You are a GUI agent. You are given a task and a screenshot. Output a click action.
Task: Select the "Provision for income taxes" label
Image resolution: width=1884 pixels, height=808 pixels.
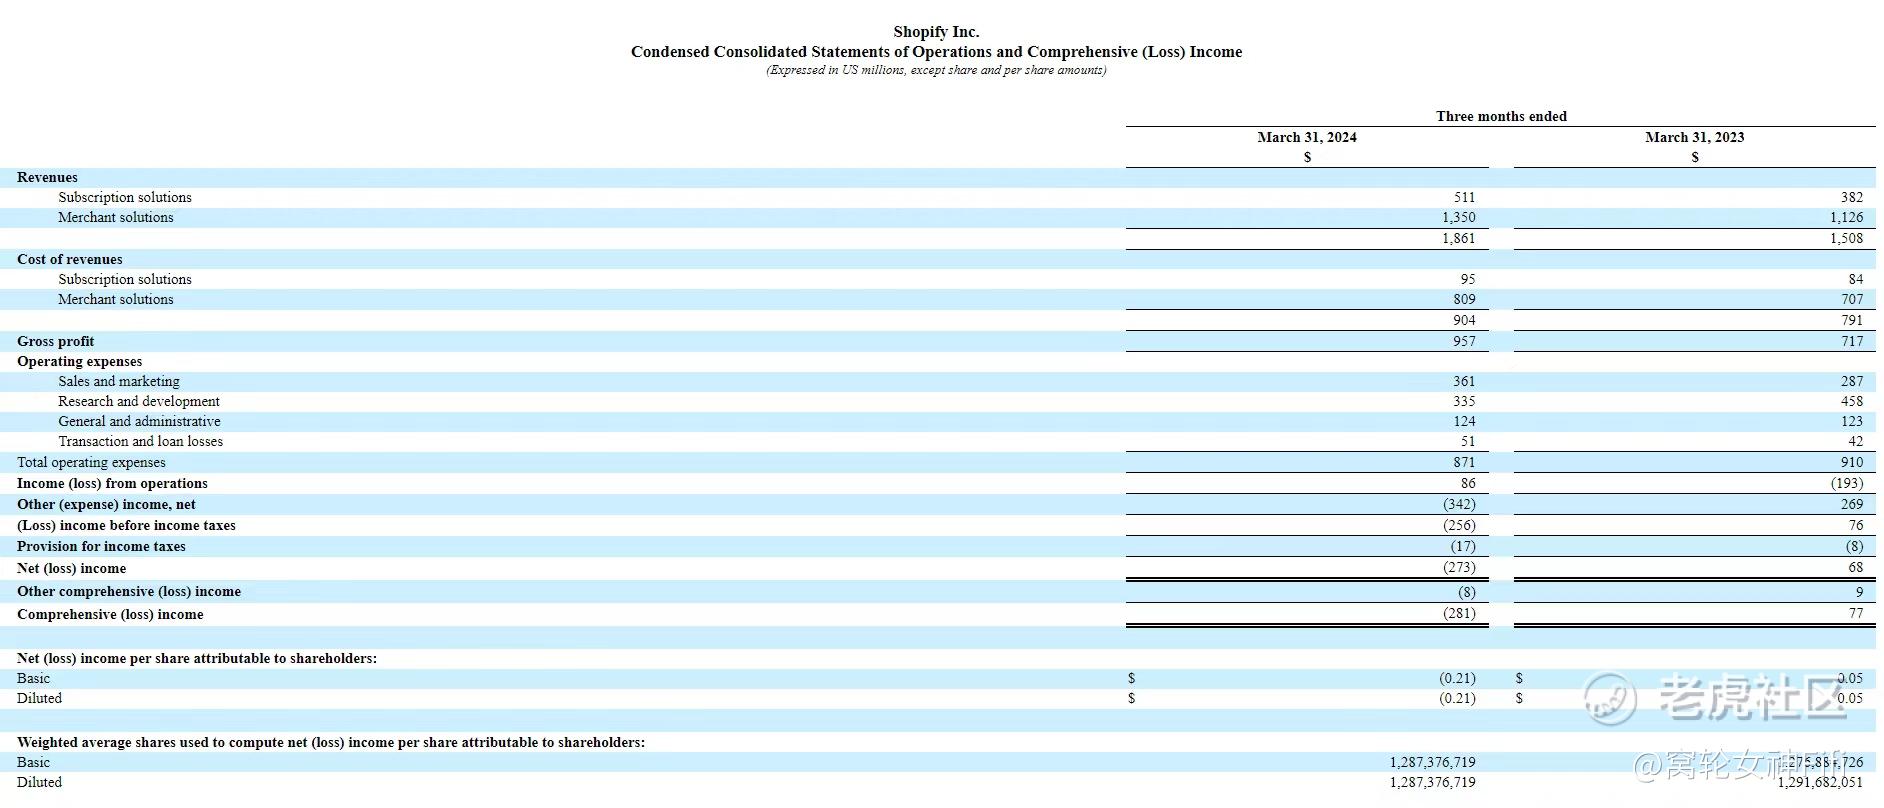coord(101,546)
